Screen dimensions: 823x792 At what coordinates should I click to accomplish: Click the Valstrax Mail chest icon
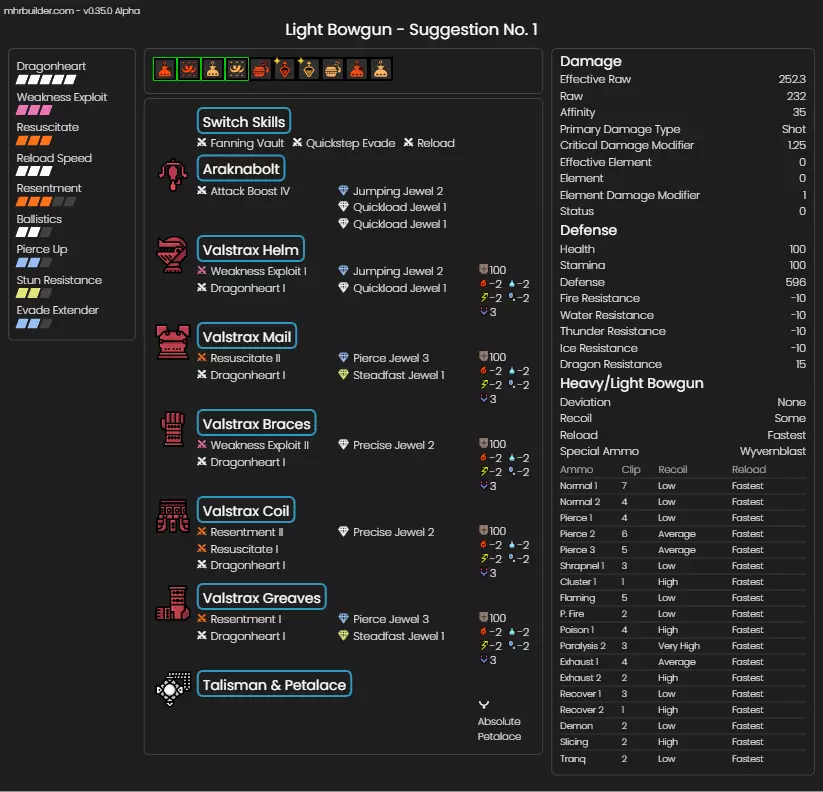(x=173, y=342)
